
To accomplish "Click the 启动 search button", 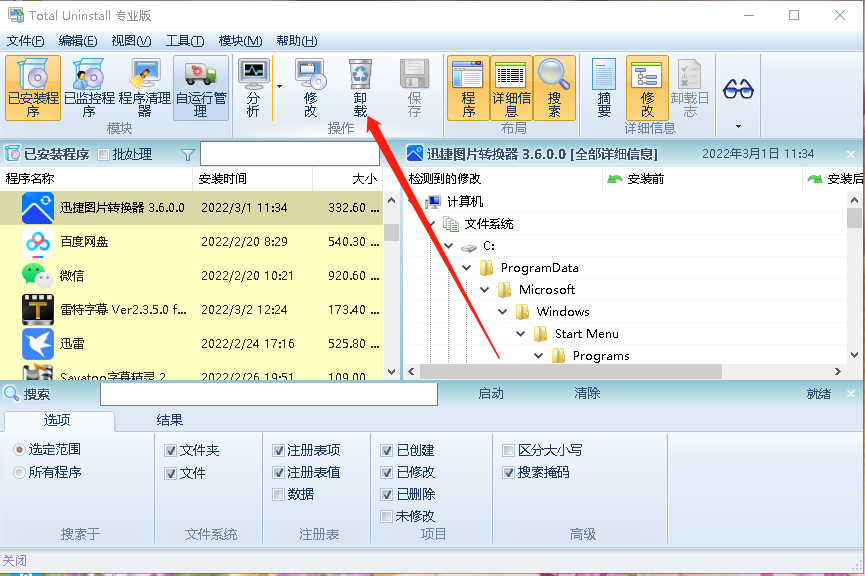I will [491, 393].
